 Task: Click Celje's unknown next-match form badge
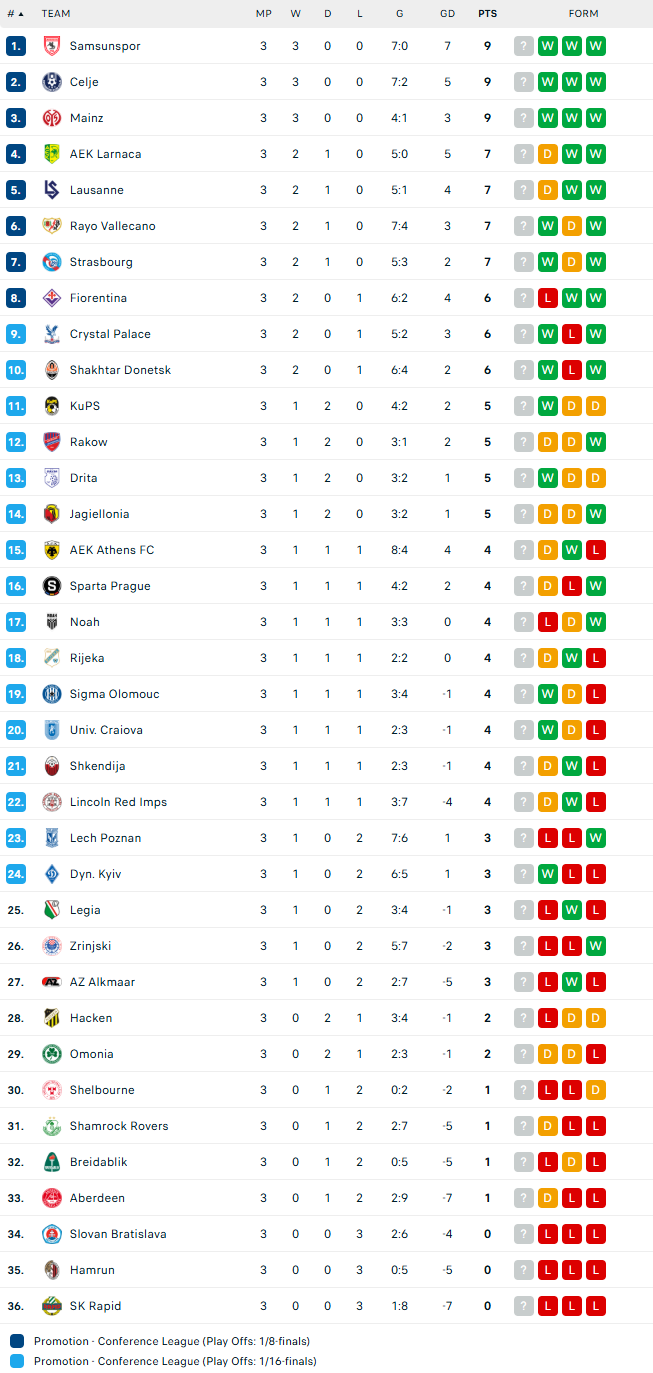524,82
